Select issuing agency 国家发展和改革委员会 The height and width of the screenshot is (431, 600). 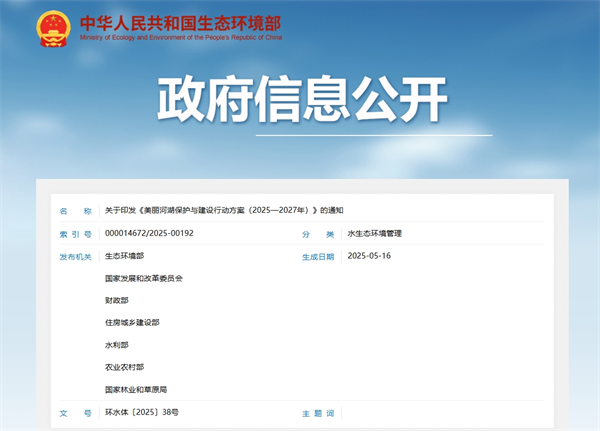[x=144, y=278]
